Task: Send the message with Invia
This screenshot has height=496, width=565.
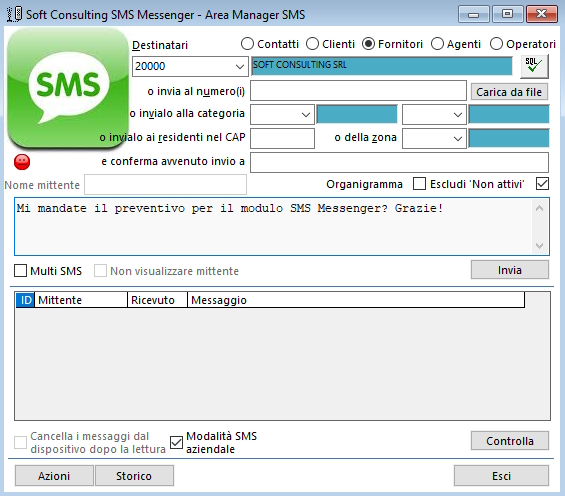Action: [510, 270]
